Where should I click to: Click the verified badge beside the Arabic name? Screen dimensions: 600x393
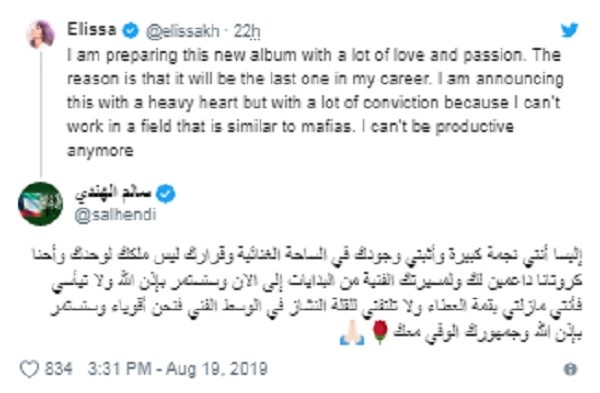tap(166, 194)
